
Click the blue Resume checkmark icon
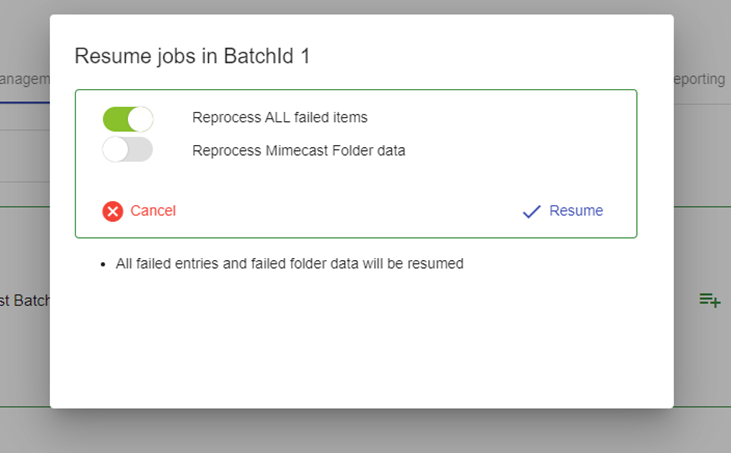click(x=532, y=211)
